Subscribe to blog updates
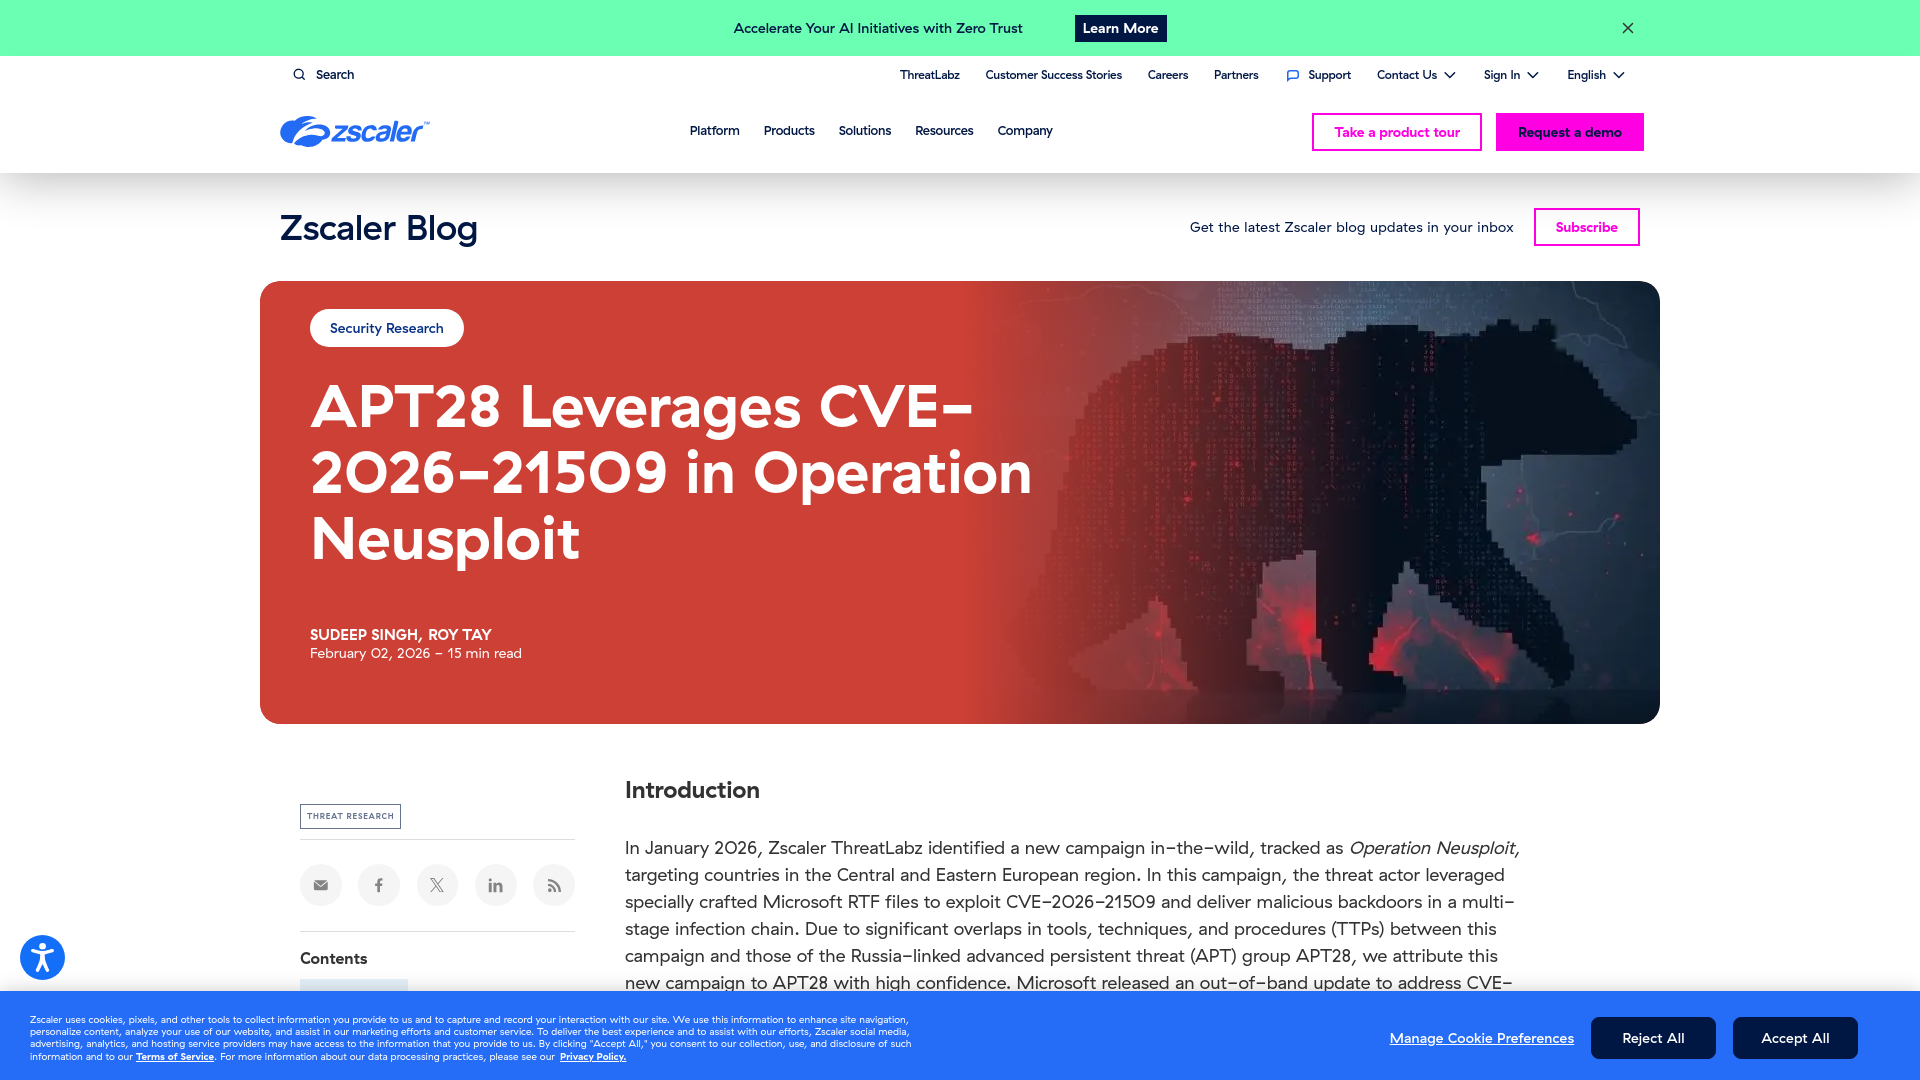Image resolution: width=1920 pixels, height=1080 pixels. pyautogui.click(x=1586, y=227)
